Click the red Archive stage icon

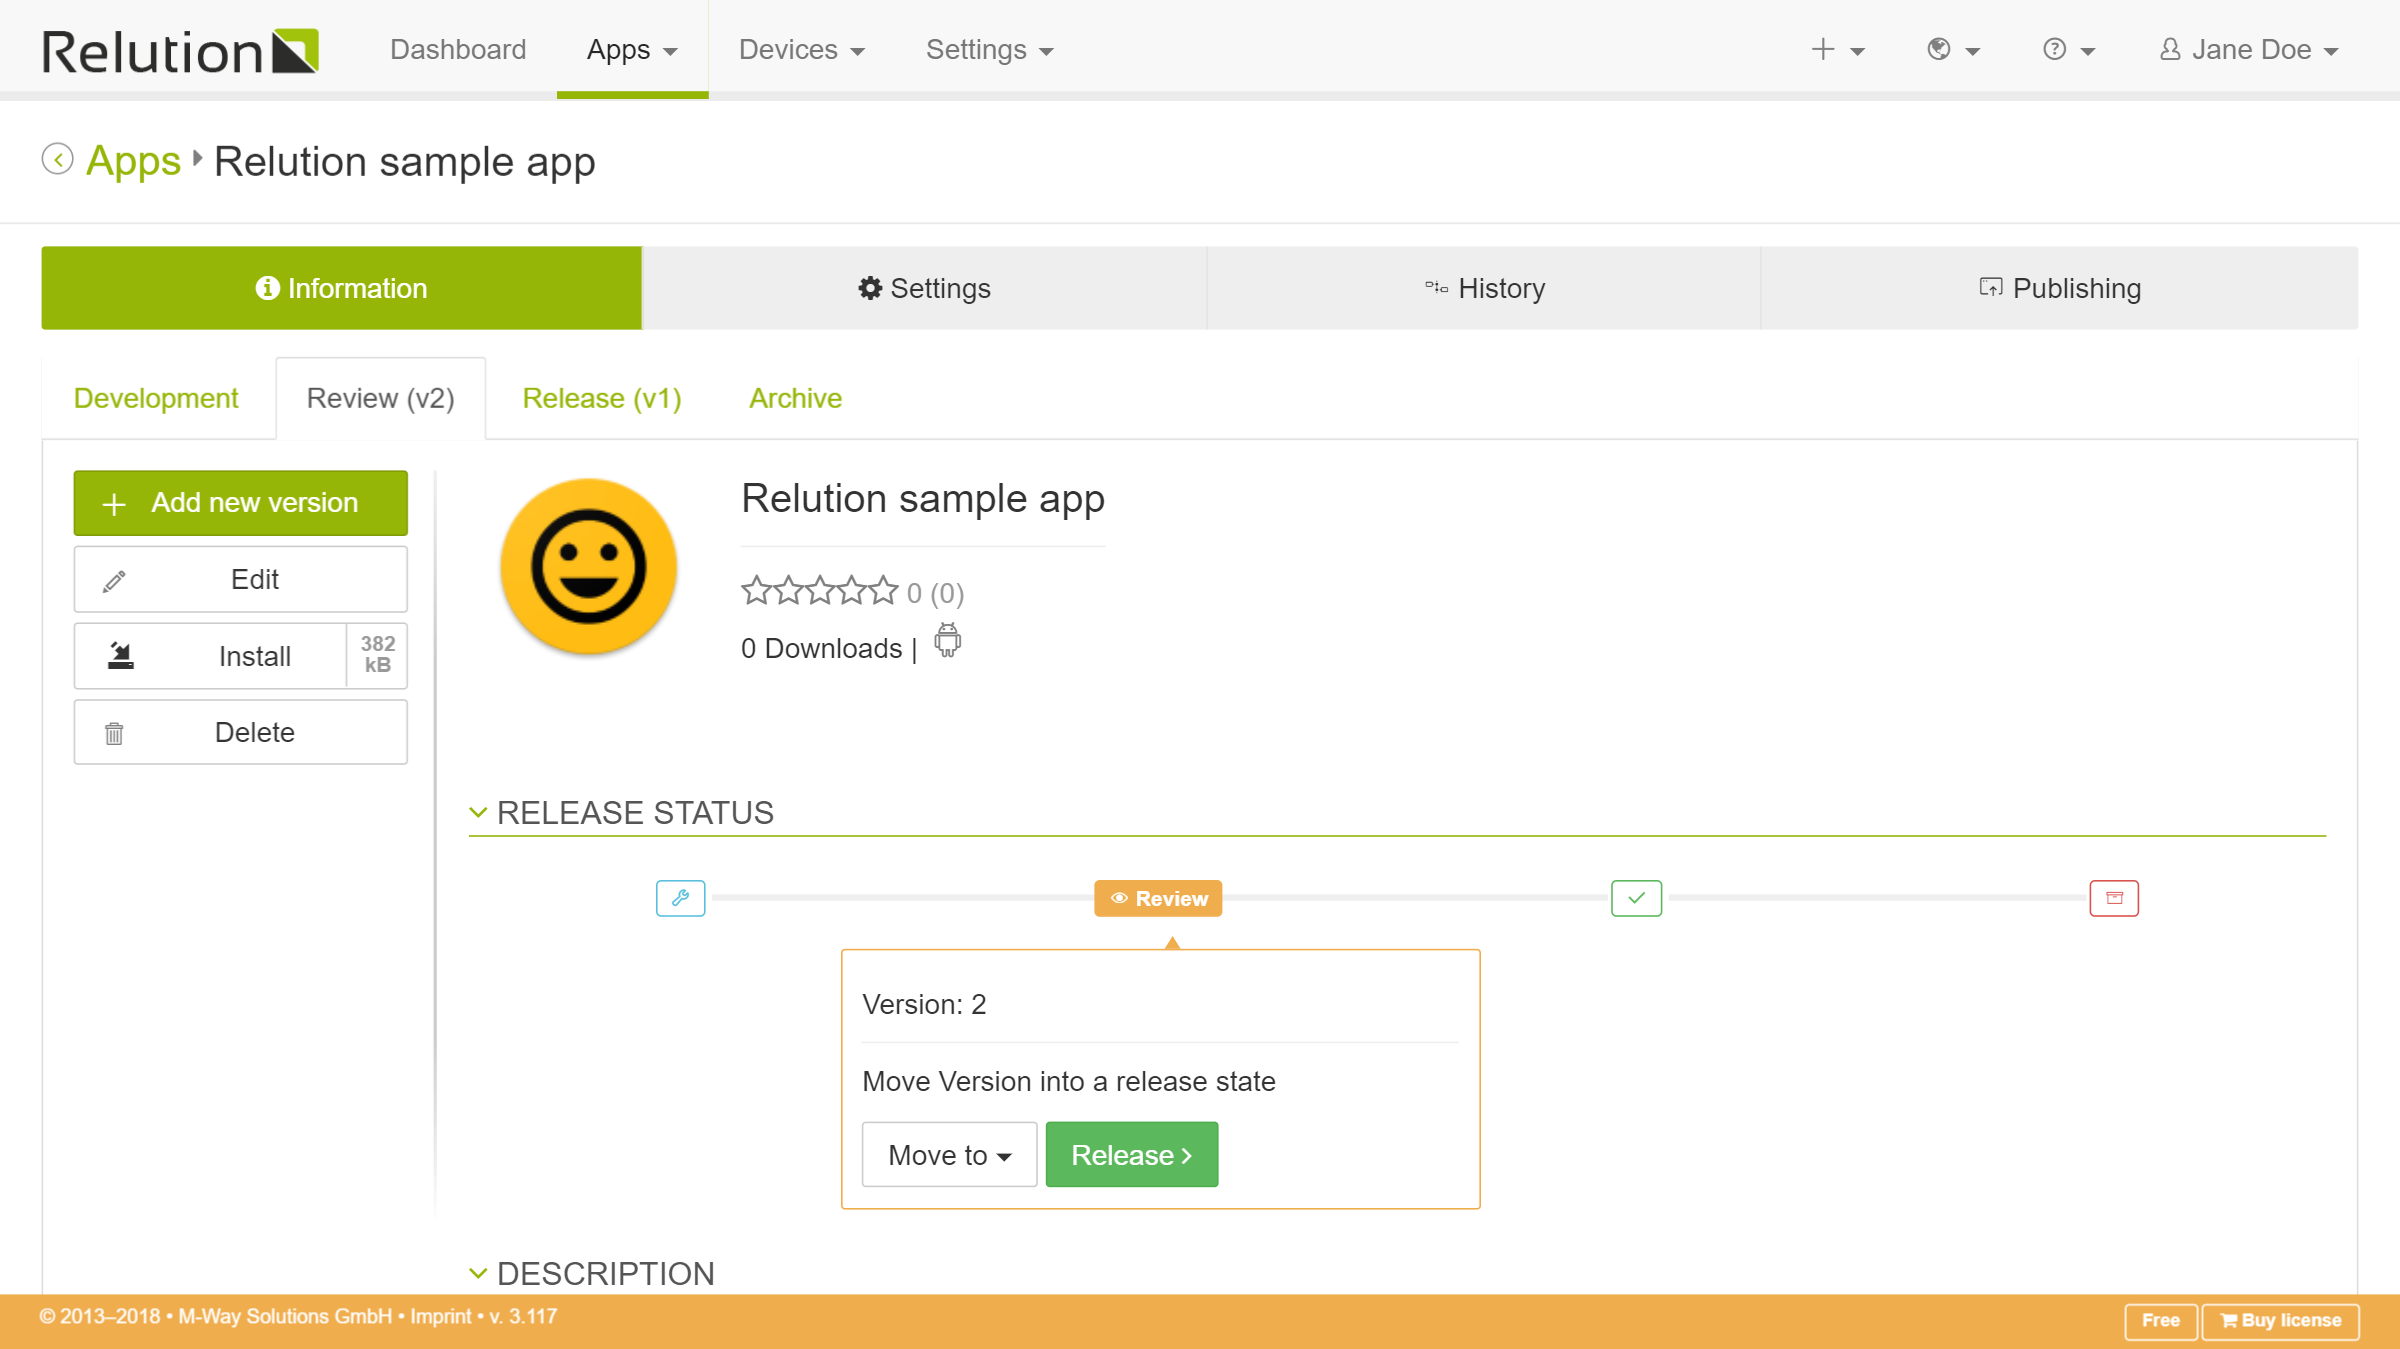[x=2114, y=898]
